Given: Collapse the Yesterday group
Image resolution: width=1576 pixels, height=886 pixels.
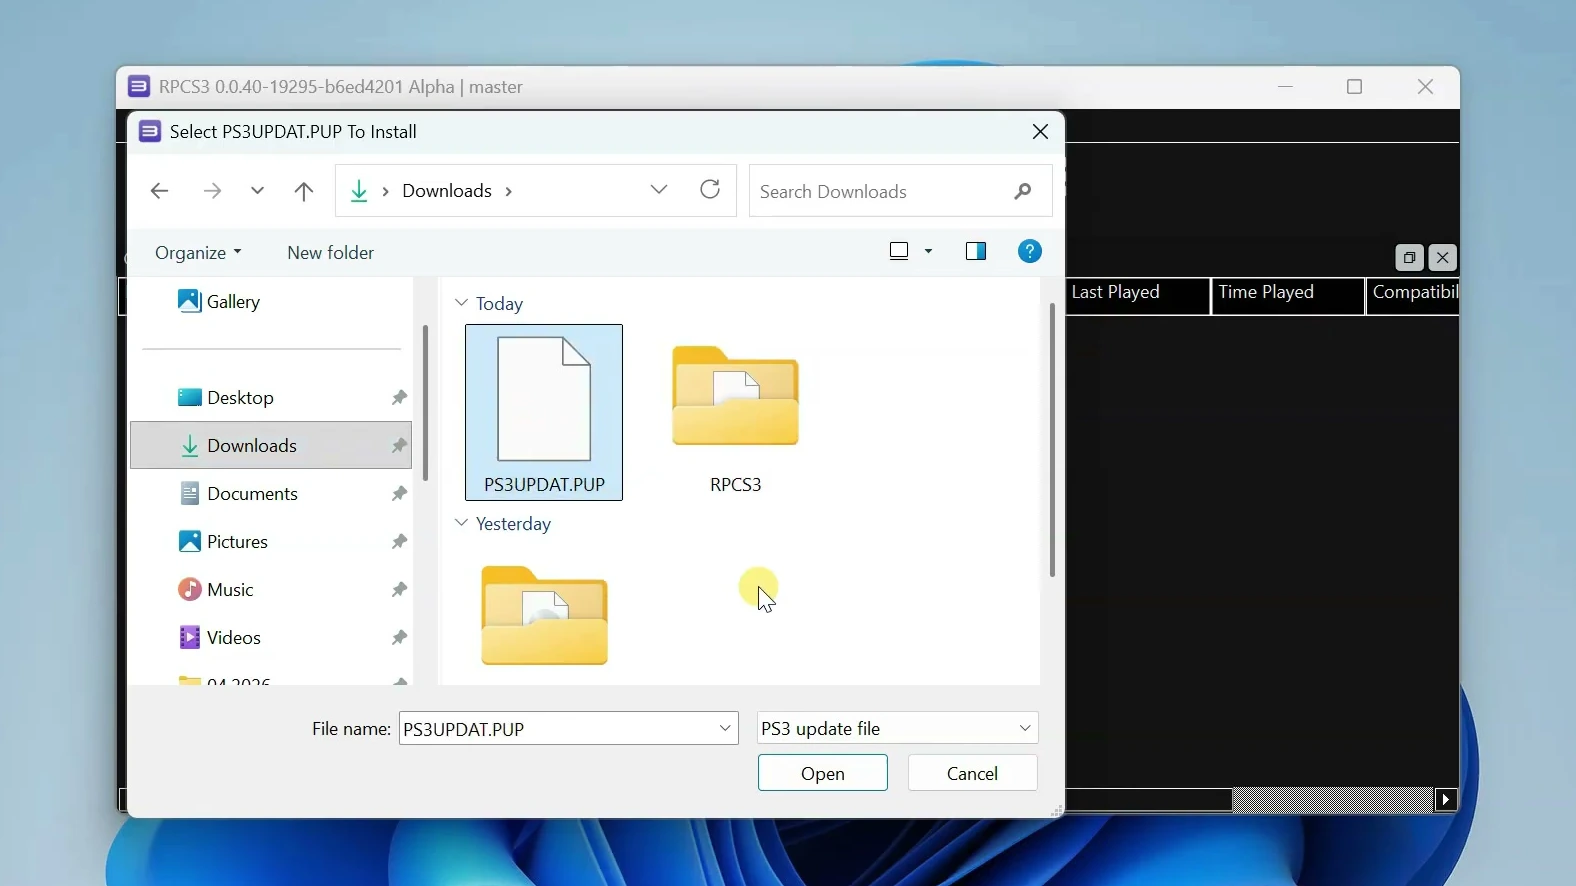Looking at the screenshot, I should pos(461,524).
